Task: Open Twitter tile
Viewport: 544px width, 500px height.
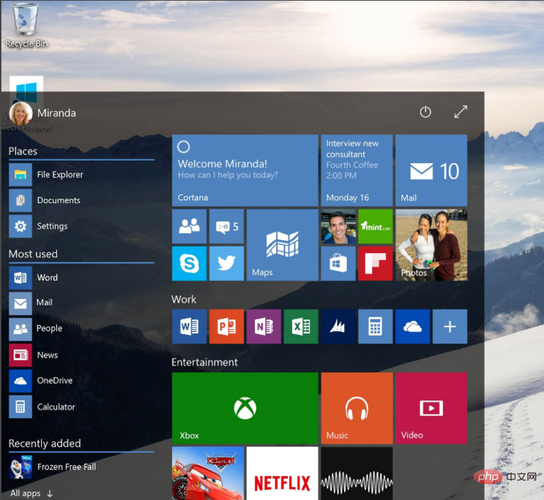Action: (227, 263)
